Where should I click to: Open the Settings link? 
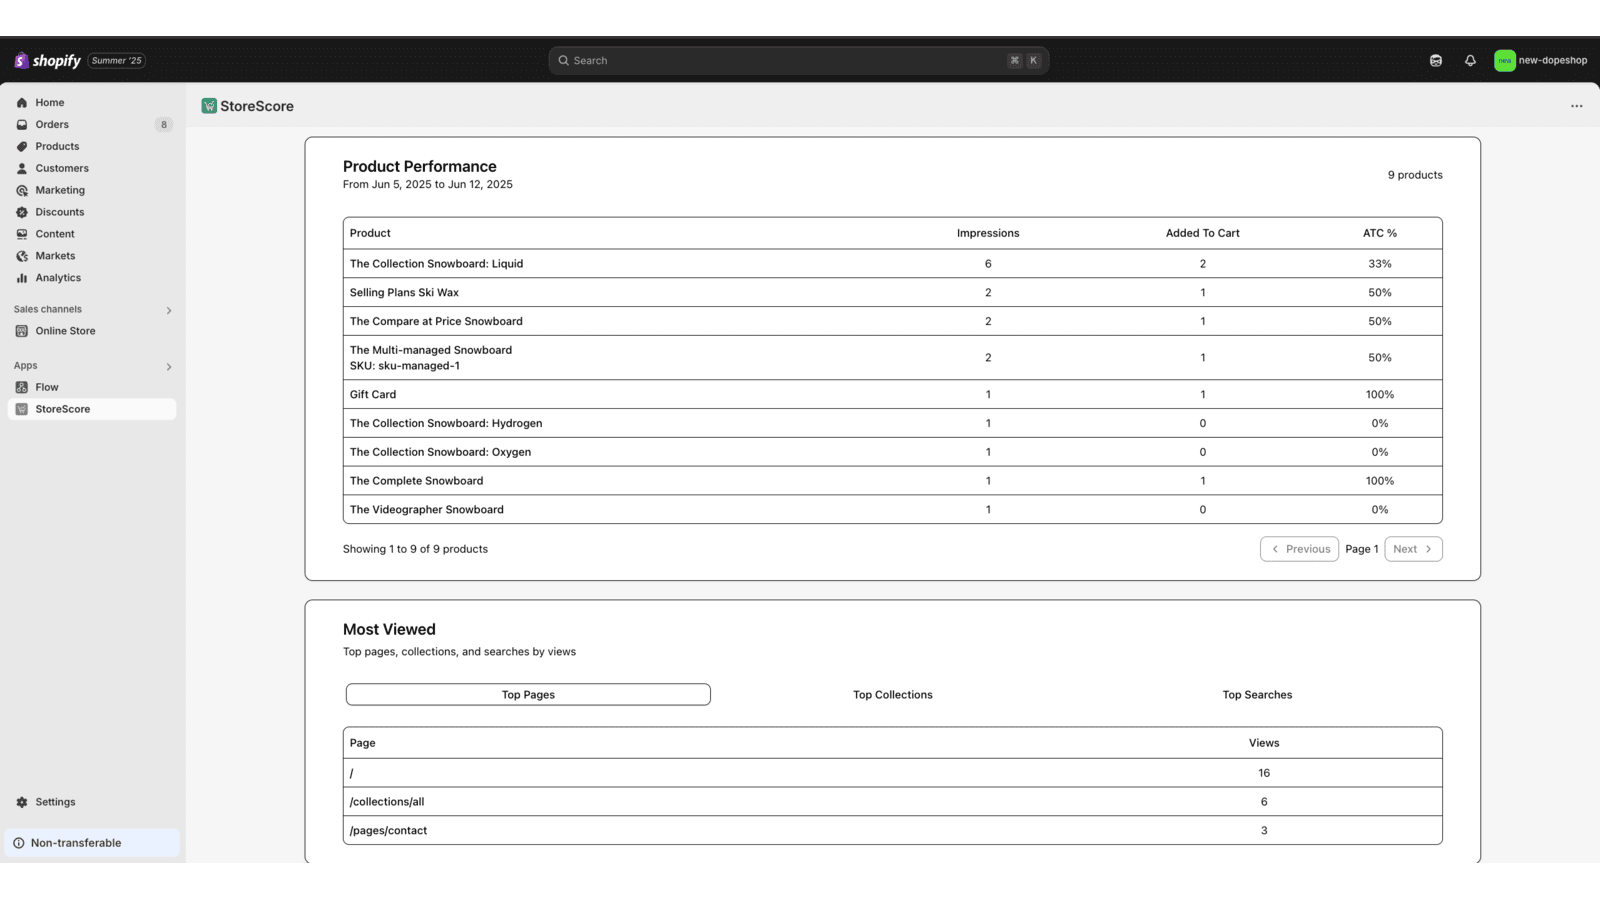click(x=92, y=802)
